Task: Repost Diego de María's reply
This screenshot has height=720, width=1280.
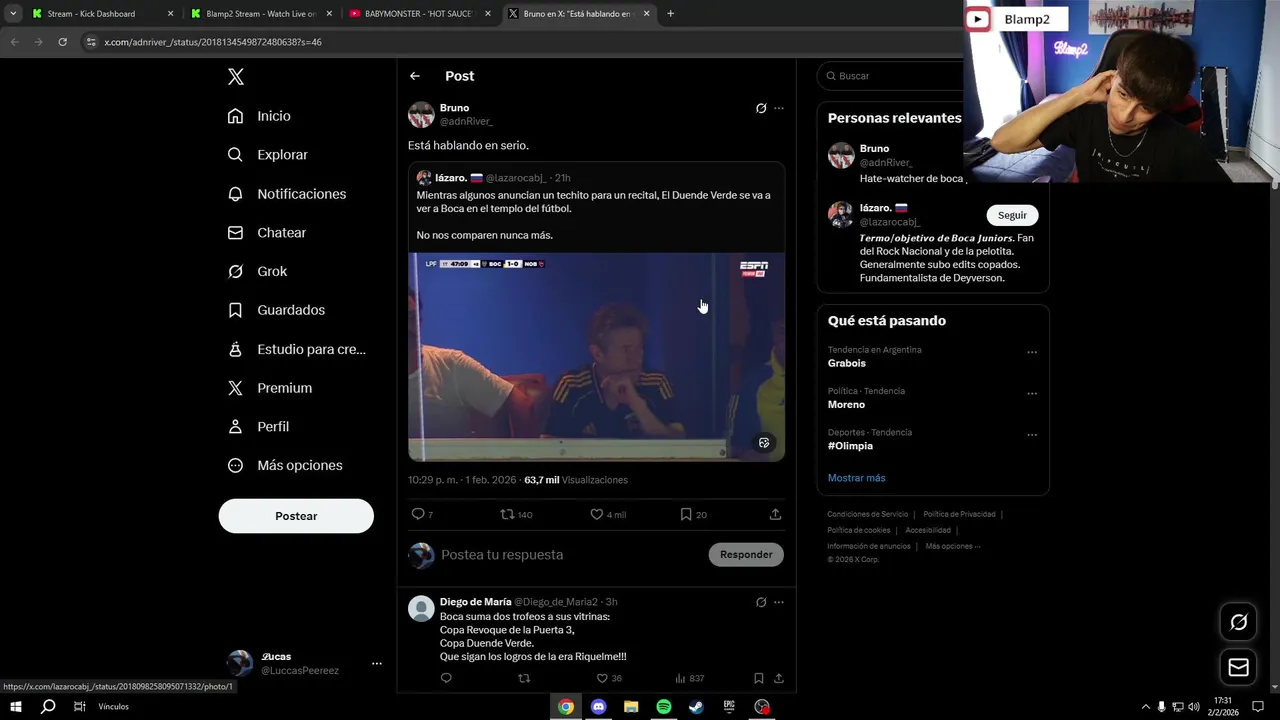Action: 524,678
